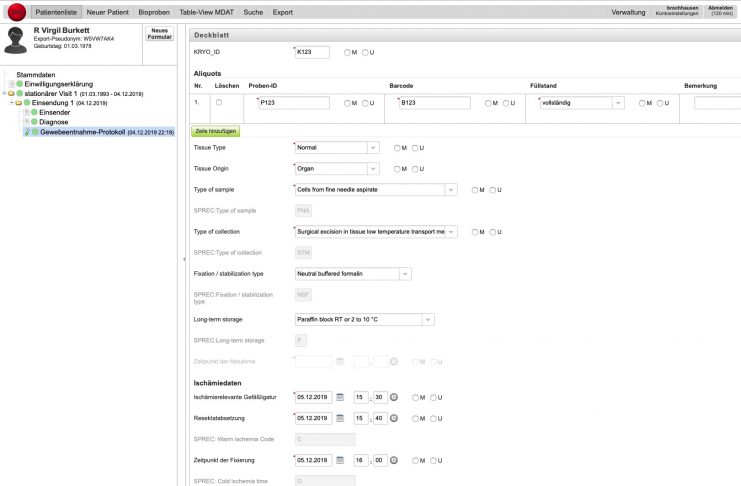Click folder icon of stationärer Visit 1
Viewport: 741px width, 486px height.
11,94
